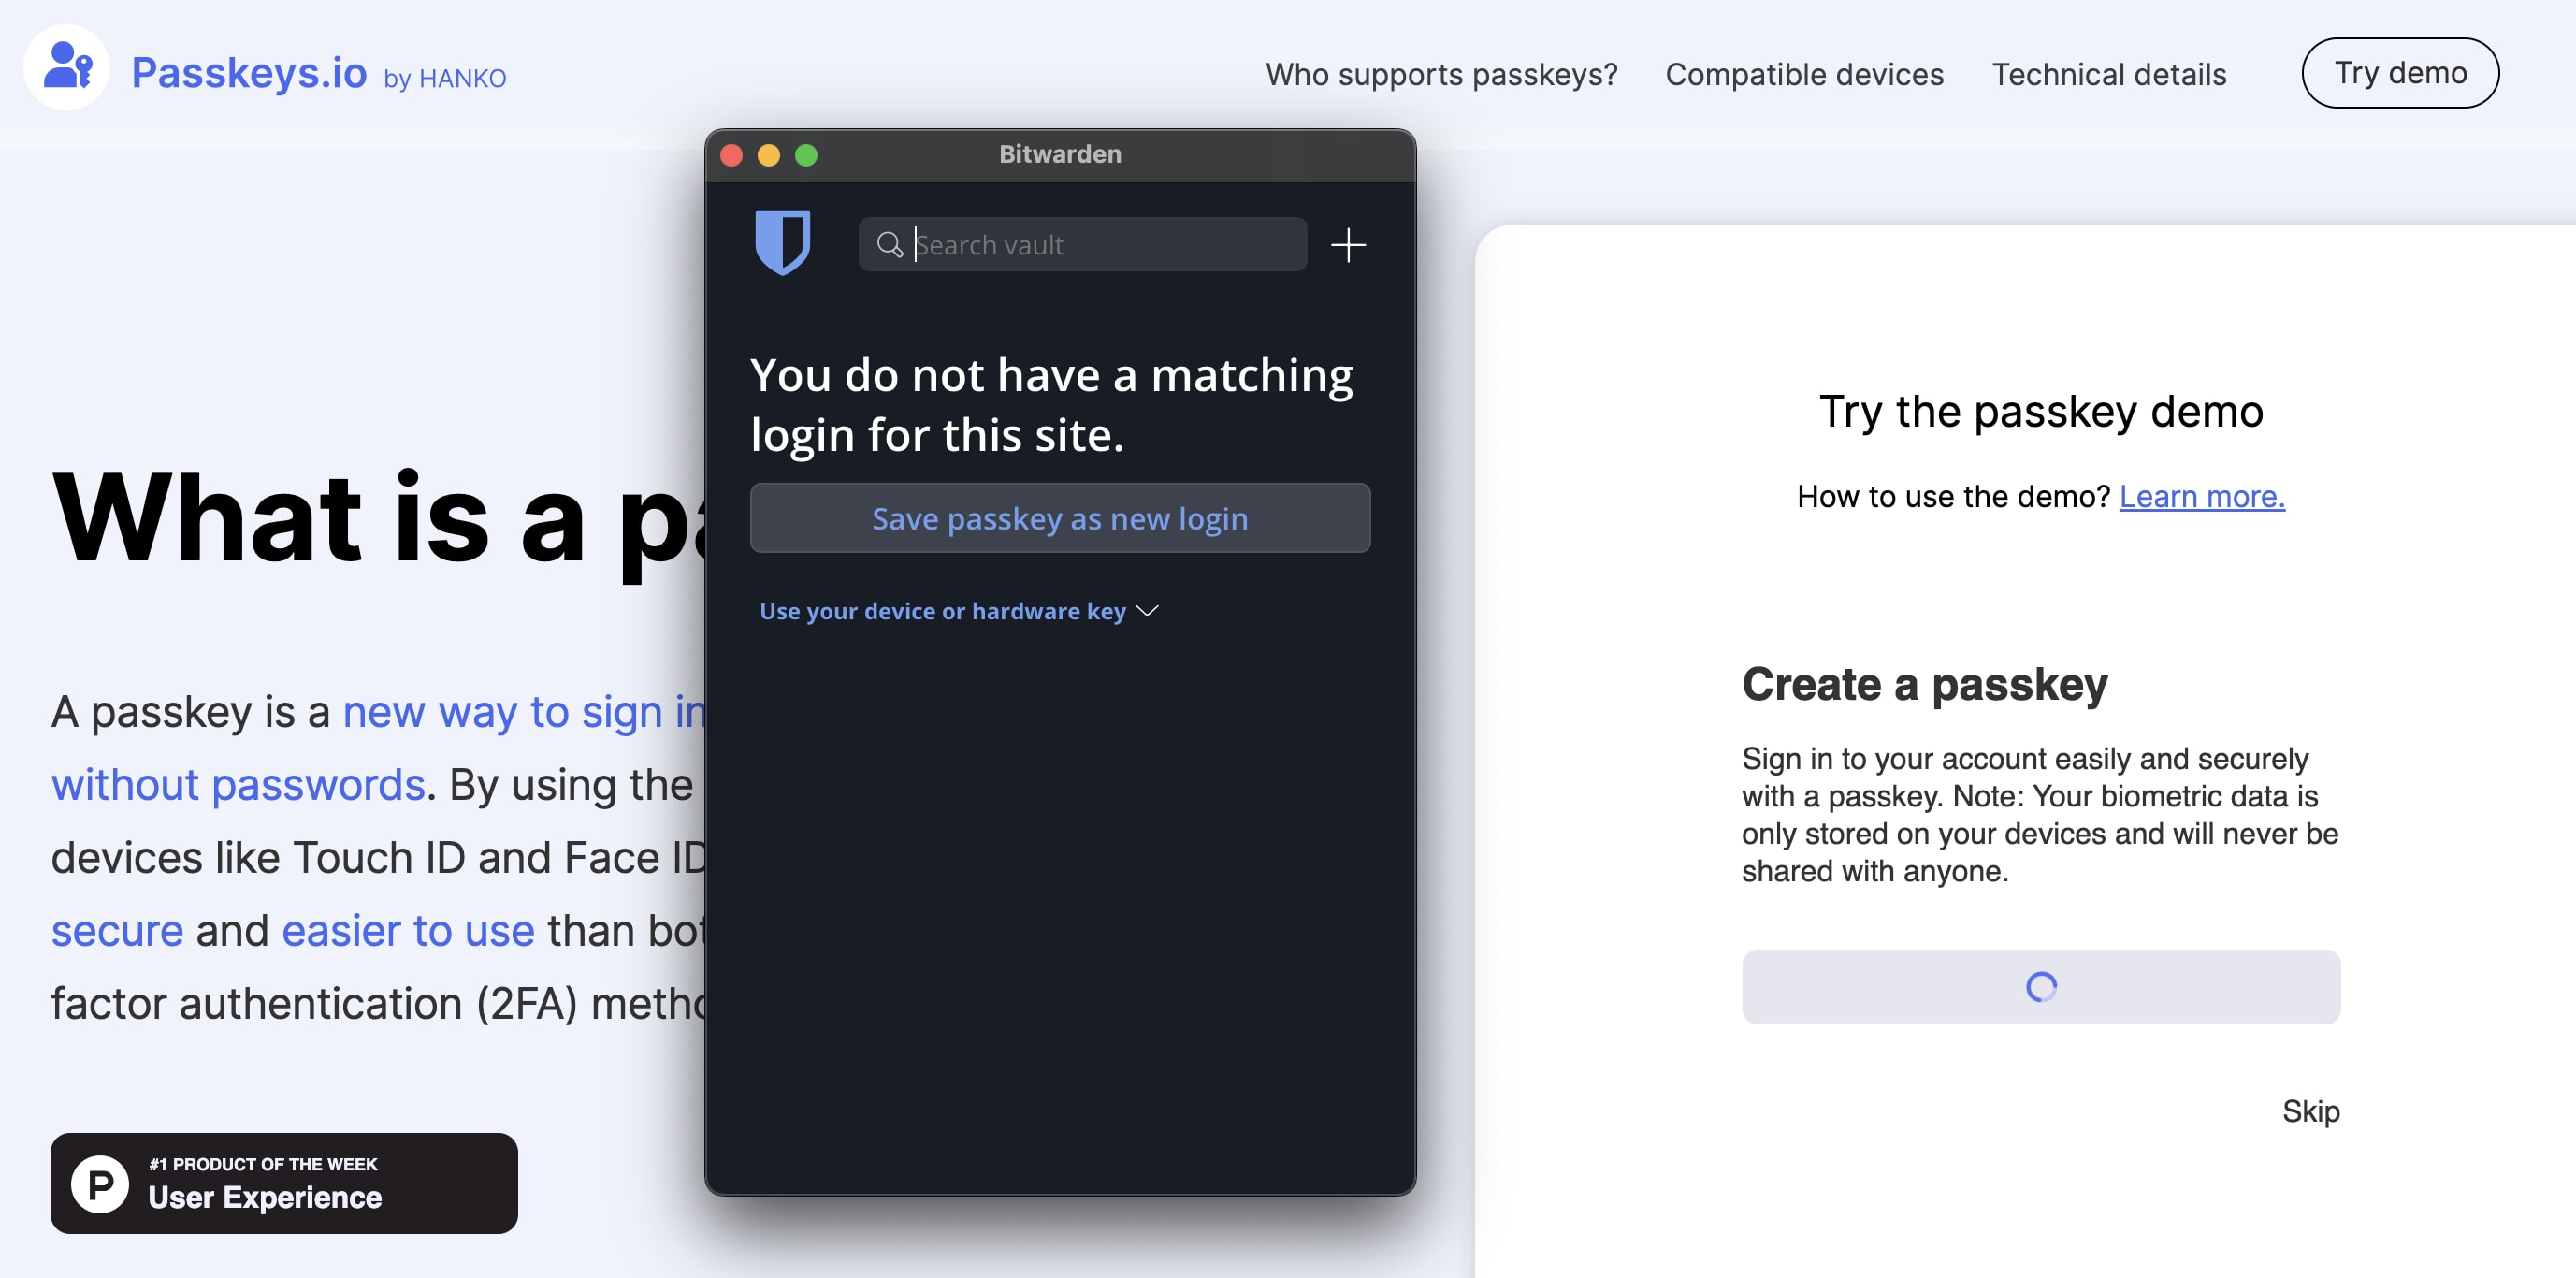Click the yellow minimize macOS button

(769, 152)
